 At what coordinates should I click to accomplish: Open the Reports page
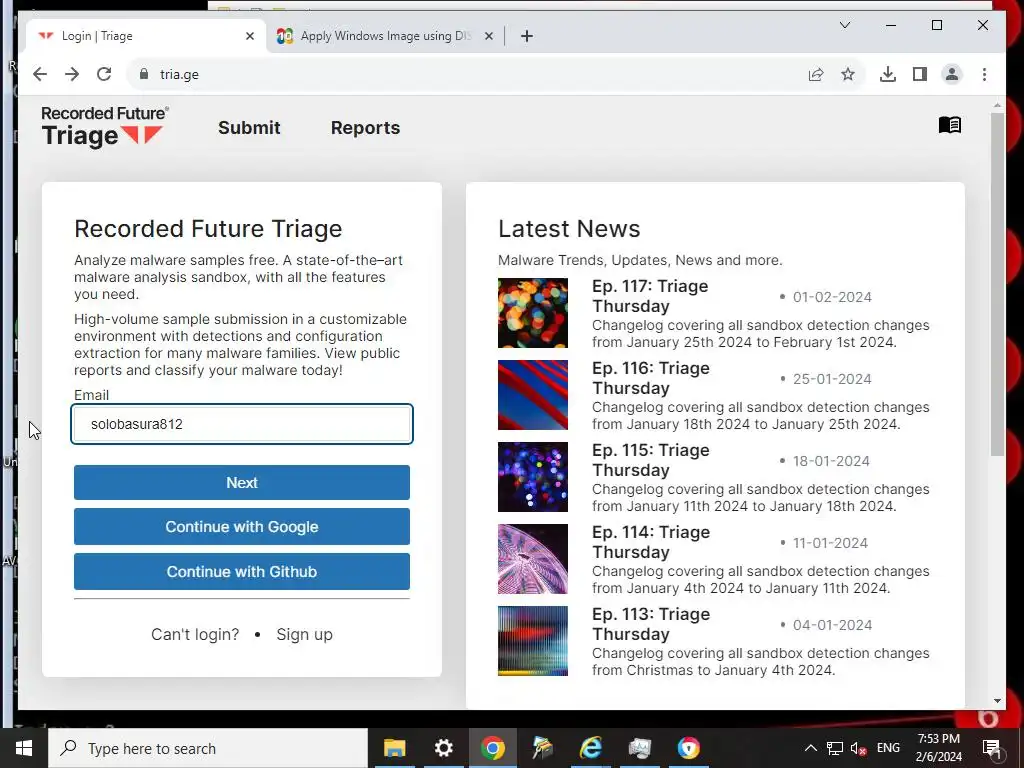365,127
